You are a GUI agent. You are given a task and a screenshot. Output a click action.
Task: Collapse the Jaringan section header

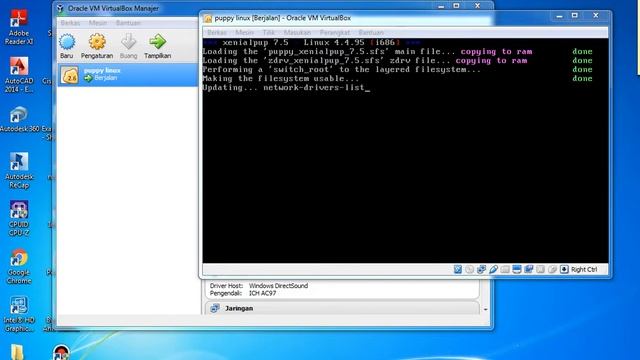pyautogui.click(x=341, y=309)
